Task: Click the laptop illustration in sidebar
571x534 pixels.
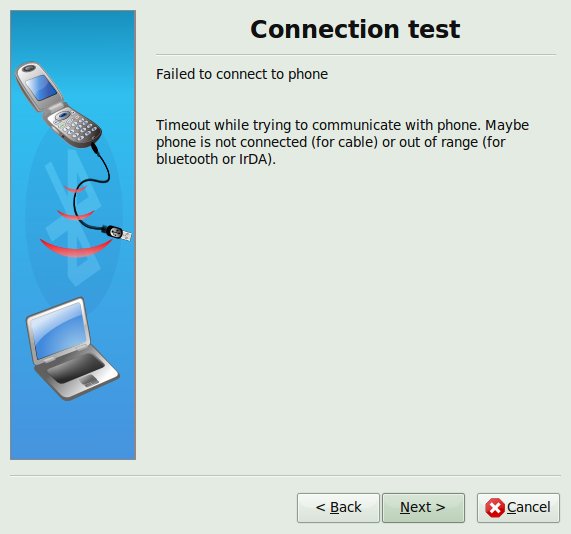Action: [x=72, y=349]
